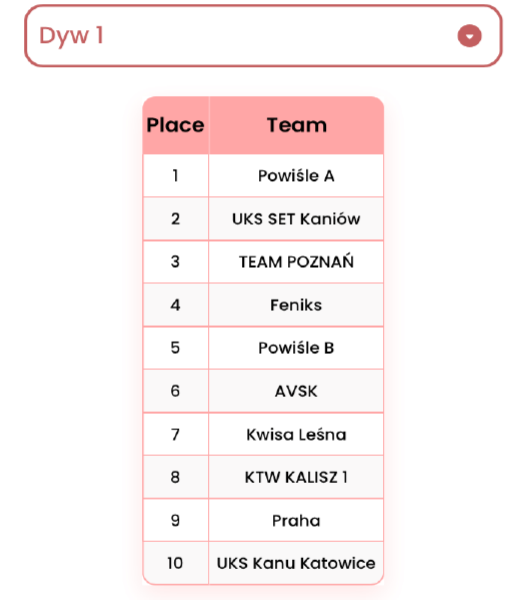Click place number 5 cell
This screenshot has height=610, width=522.
175,348
